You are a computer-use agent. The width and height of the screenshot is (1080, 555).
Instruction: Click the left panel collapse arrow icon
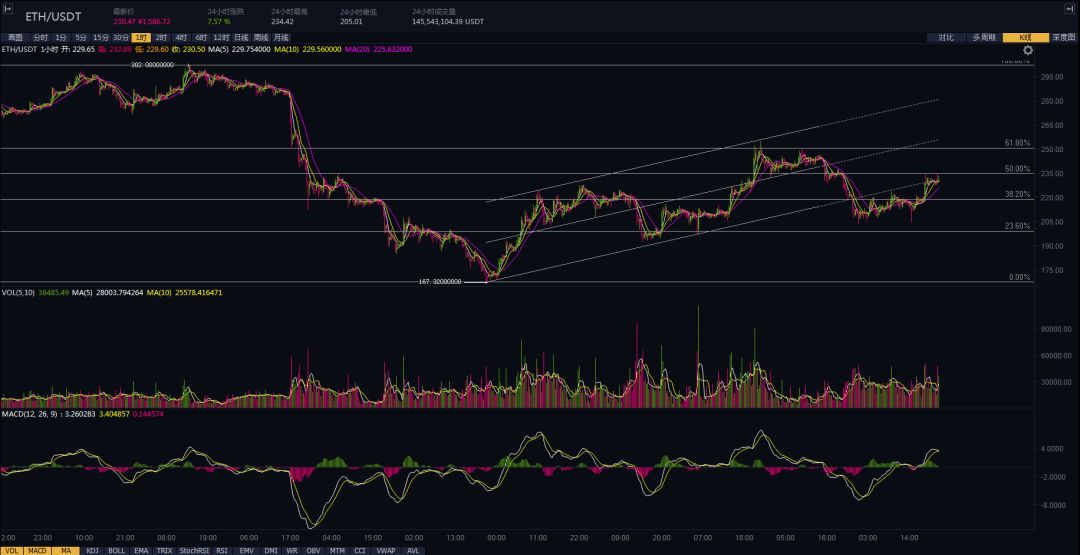pyautogui.click(x=8, y=8)
